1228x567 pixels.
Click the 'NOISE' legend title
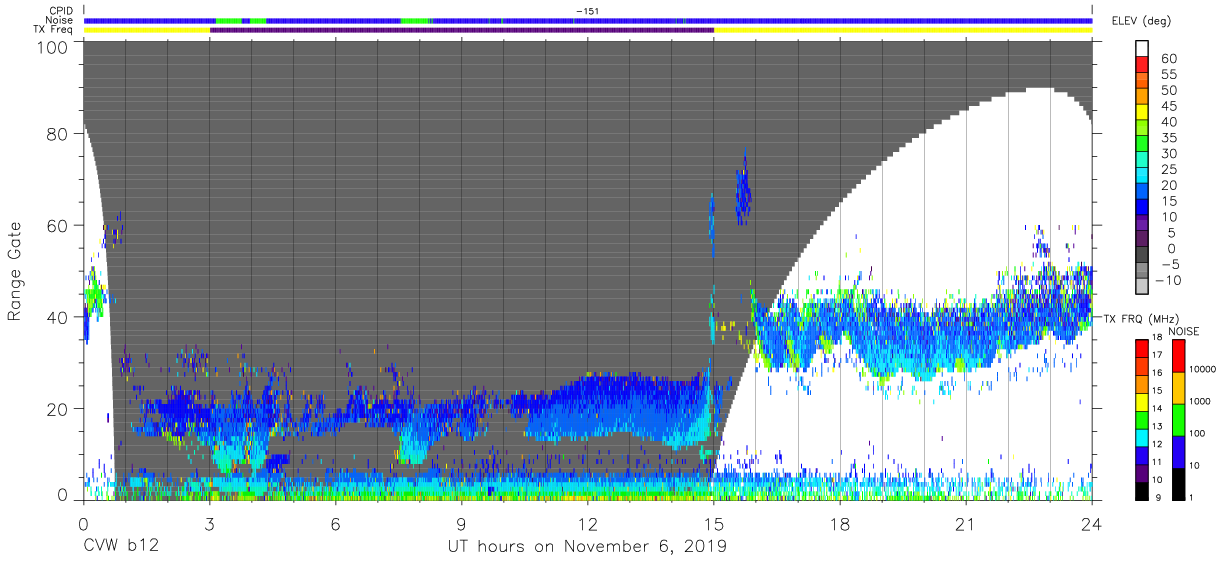coord(1184,331)
